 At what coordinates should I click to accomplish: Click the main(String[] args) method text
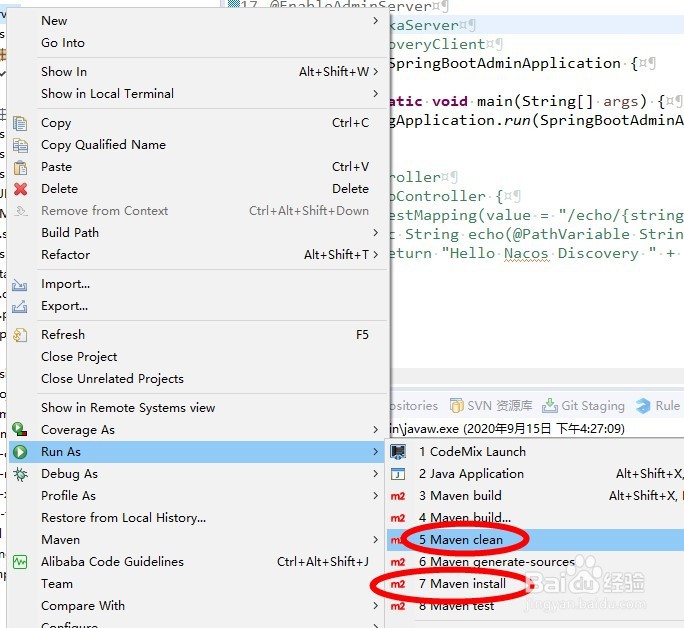pyautogui.click(x=561, y=101)
